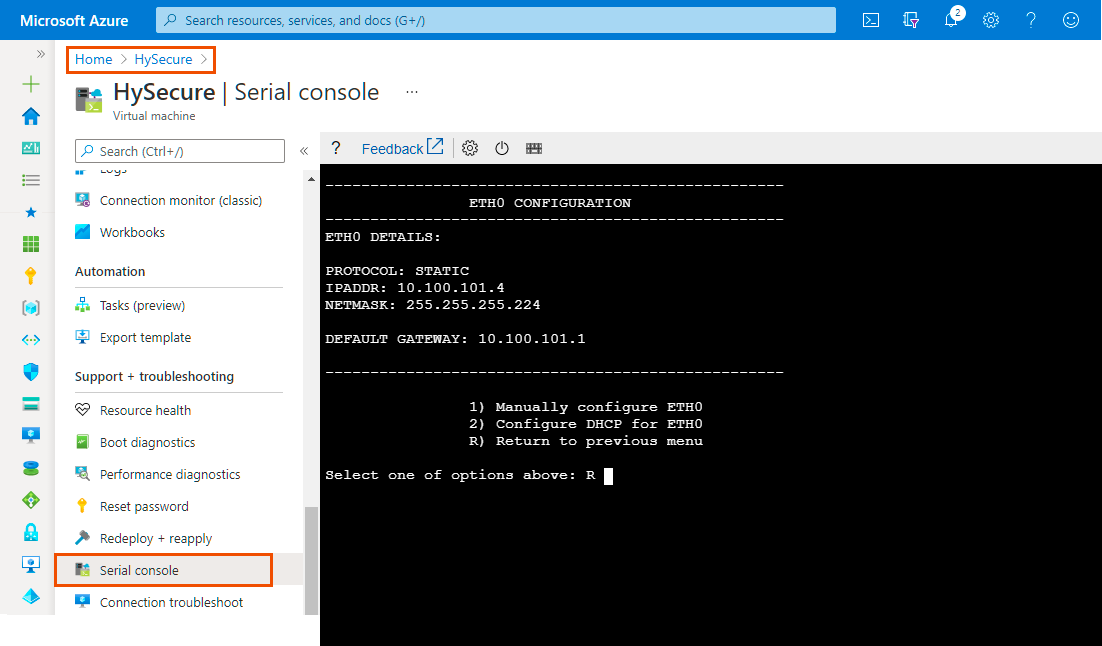
Task: Click Microsoft Azure portal logo text
Action: [74, 21]
